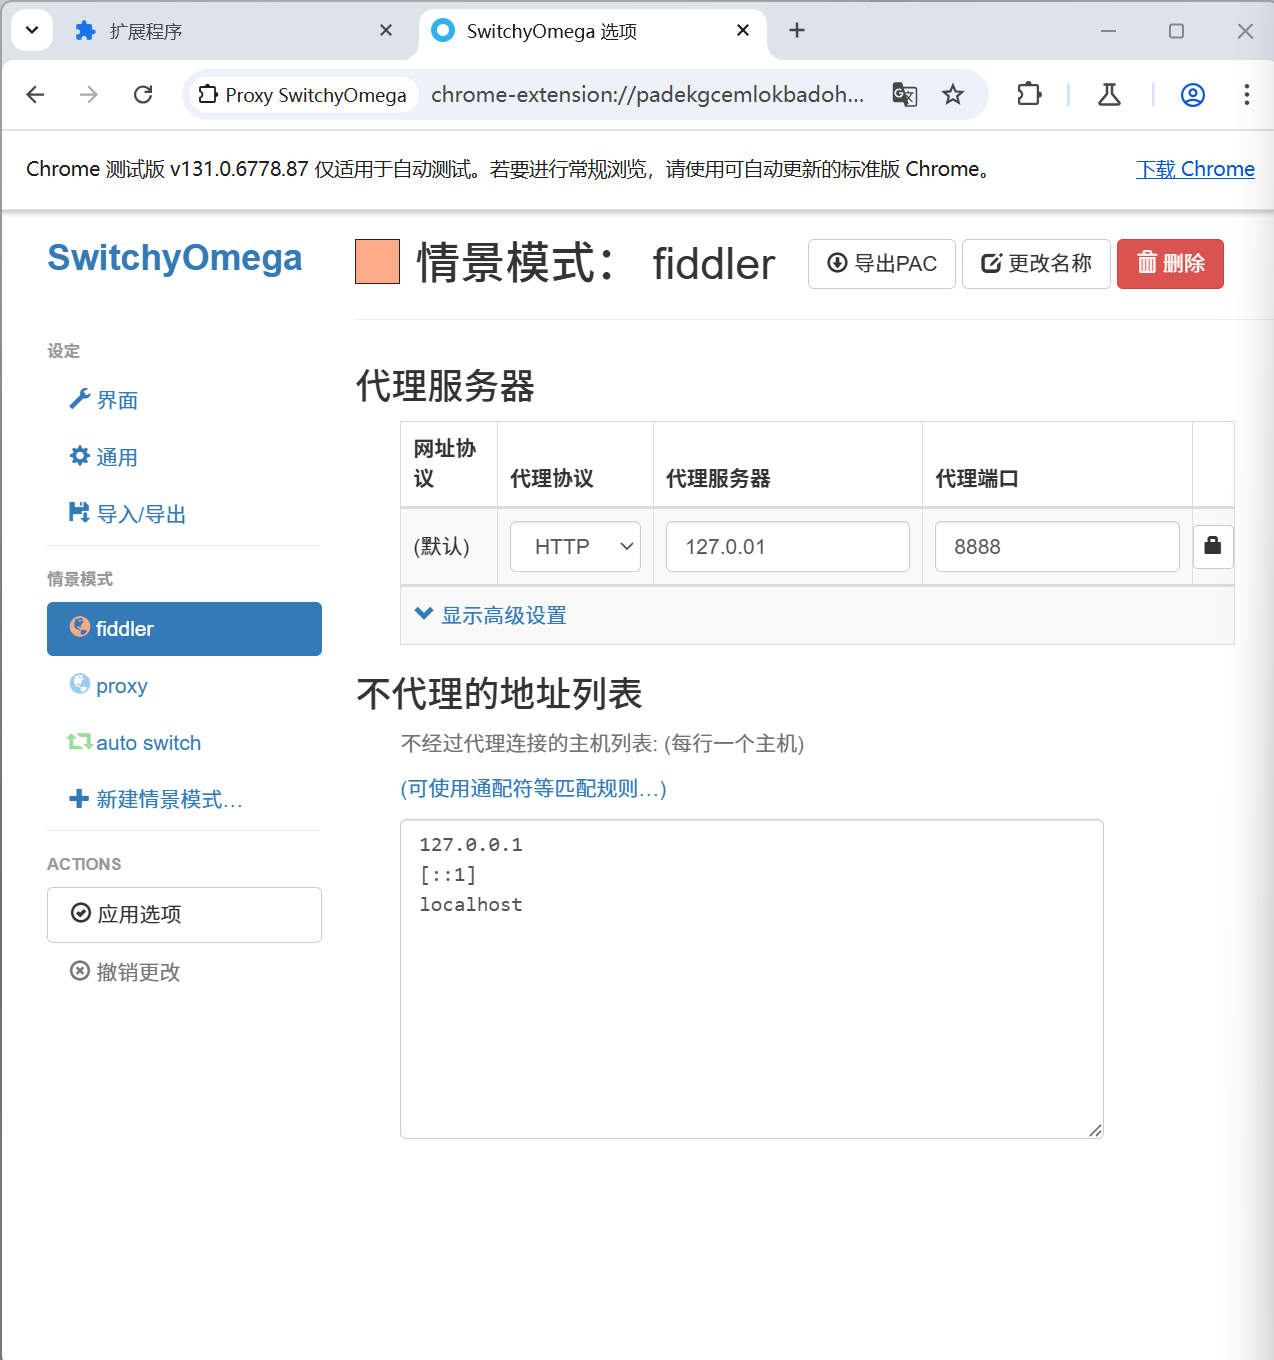
Task: Expand 显示高级设置 advanced settings
Action: 491,615
